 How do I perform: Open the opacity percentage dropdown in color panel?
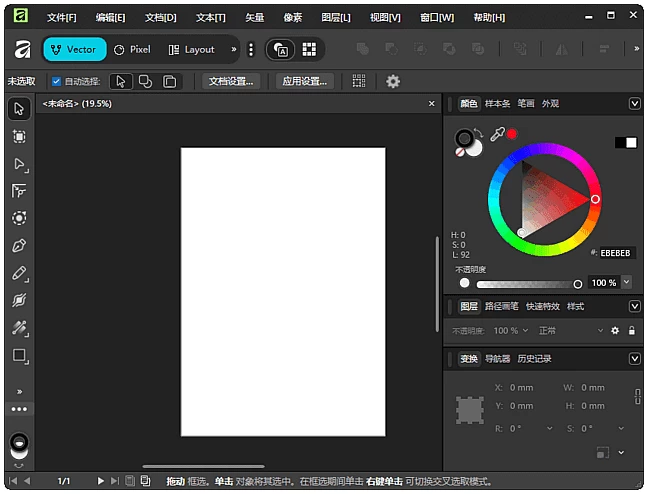coord(627,283)
